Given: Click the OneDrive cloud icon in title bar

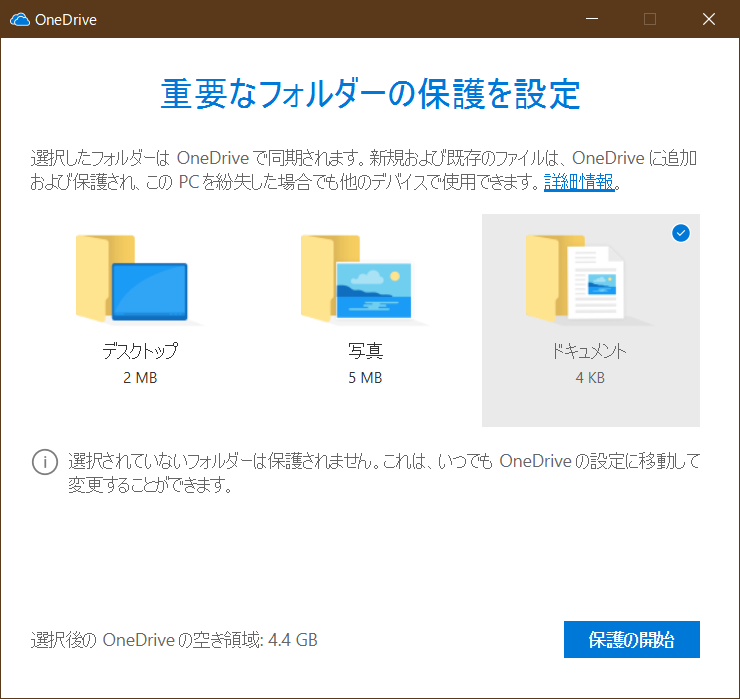Looking at the screenshot, I should tap(20, 19).
